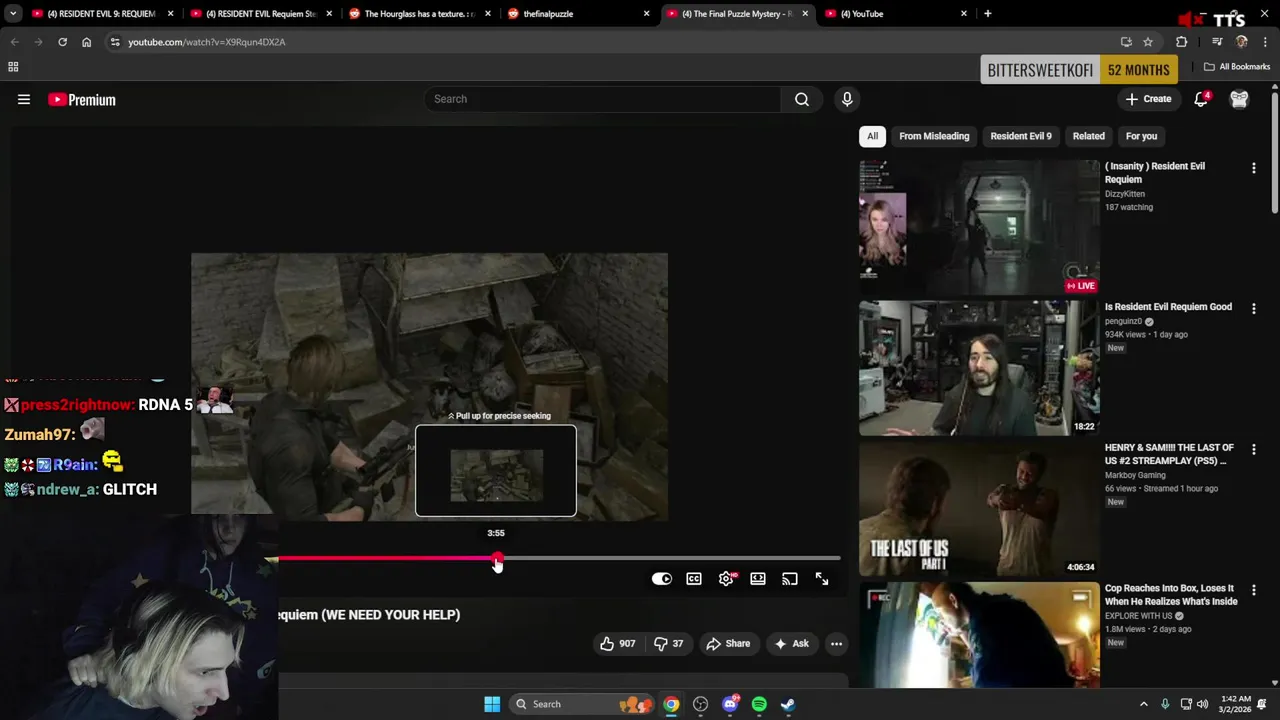Open YouTube notifications bell
The image size is (1280, 720).
point(1201,99)
